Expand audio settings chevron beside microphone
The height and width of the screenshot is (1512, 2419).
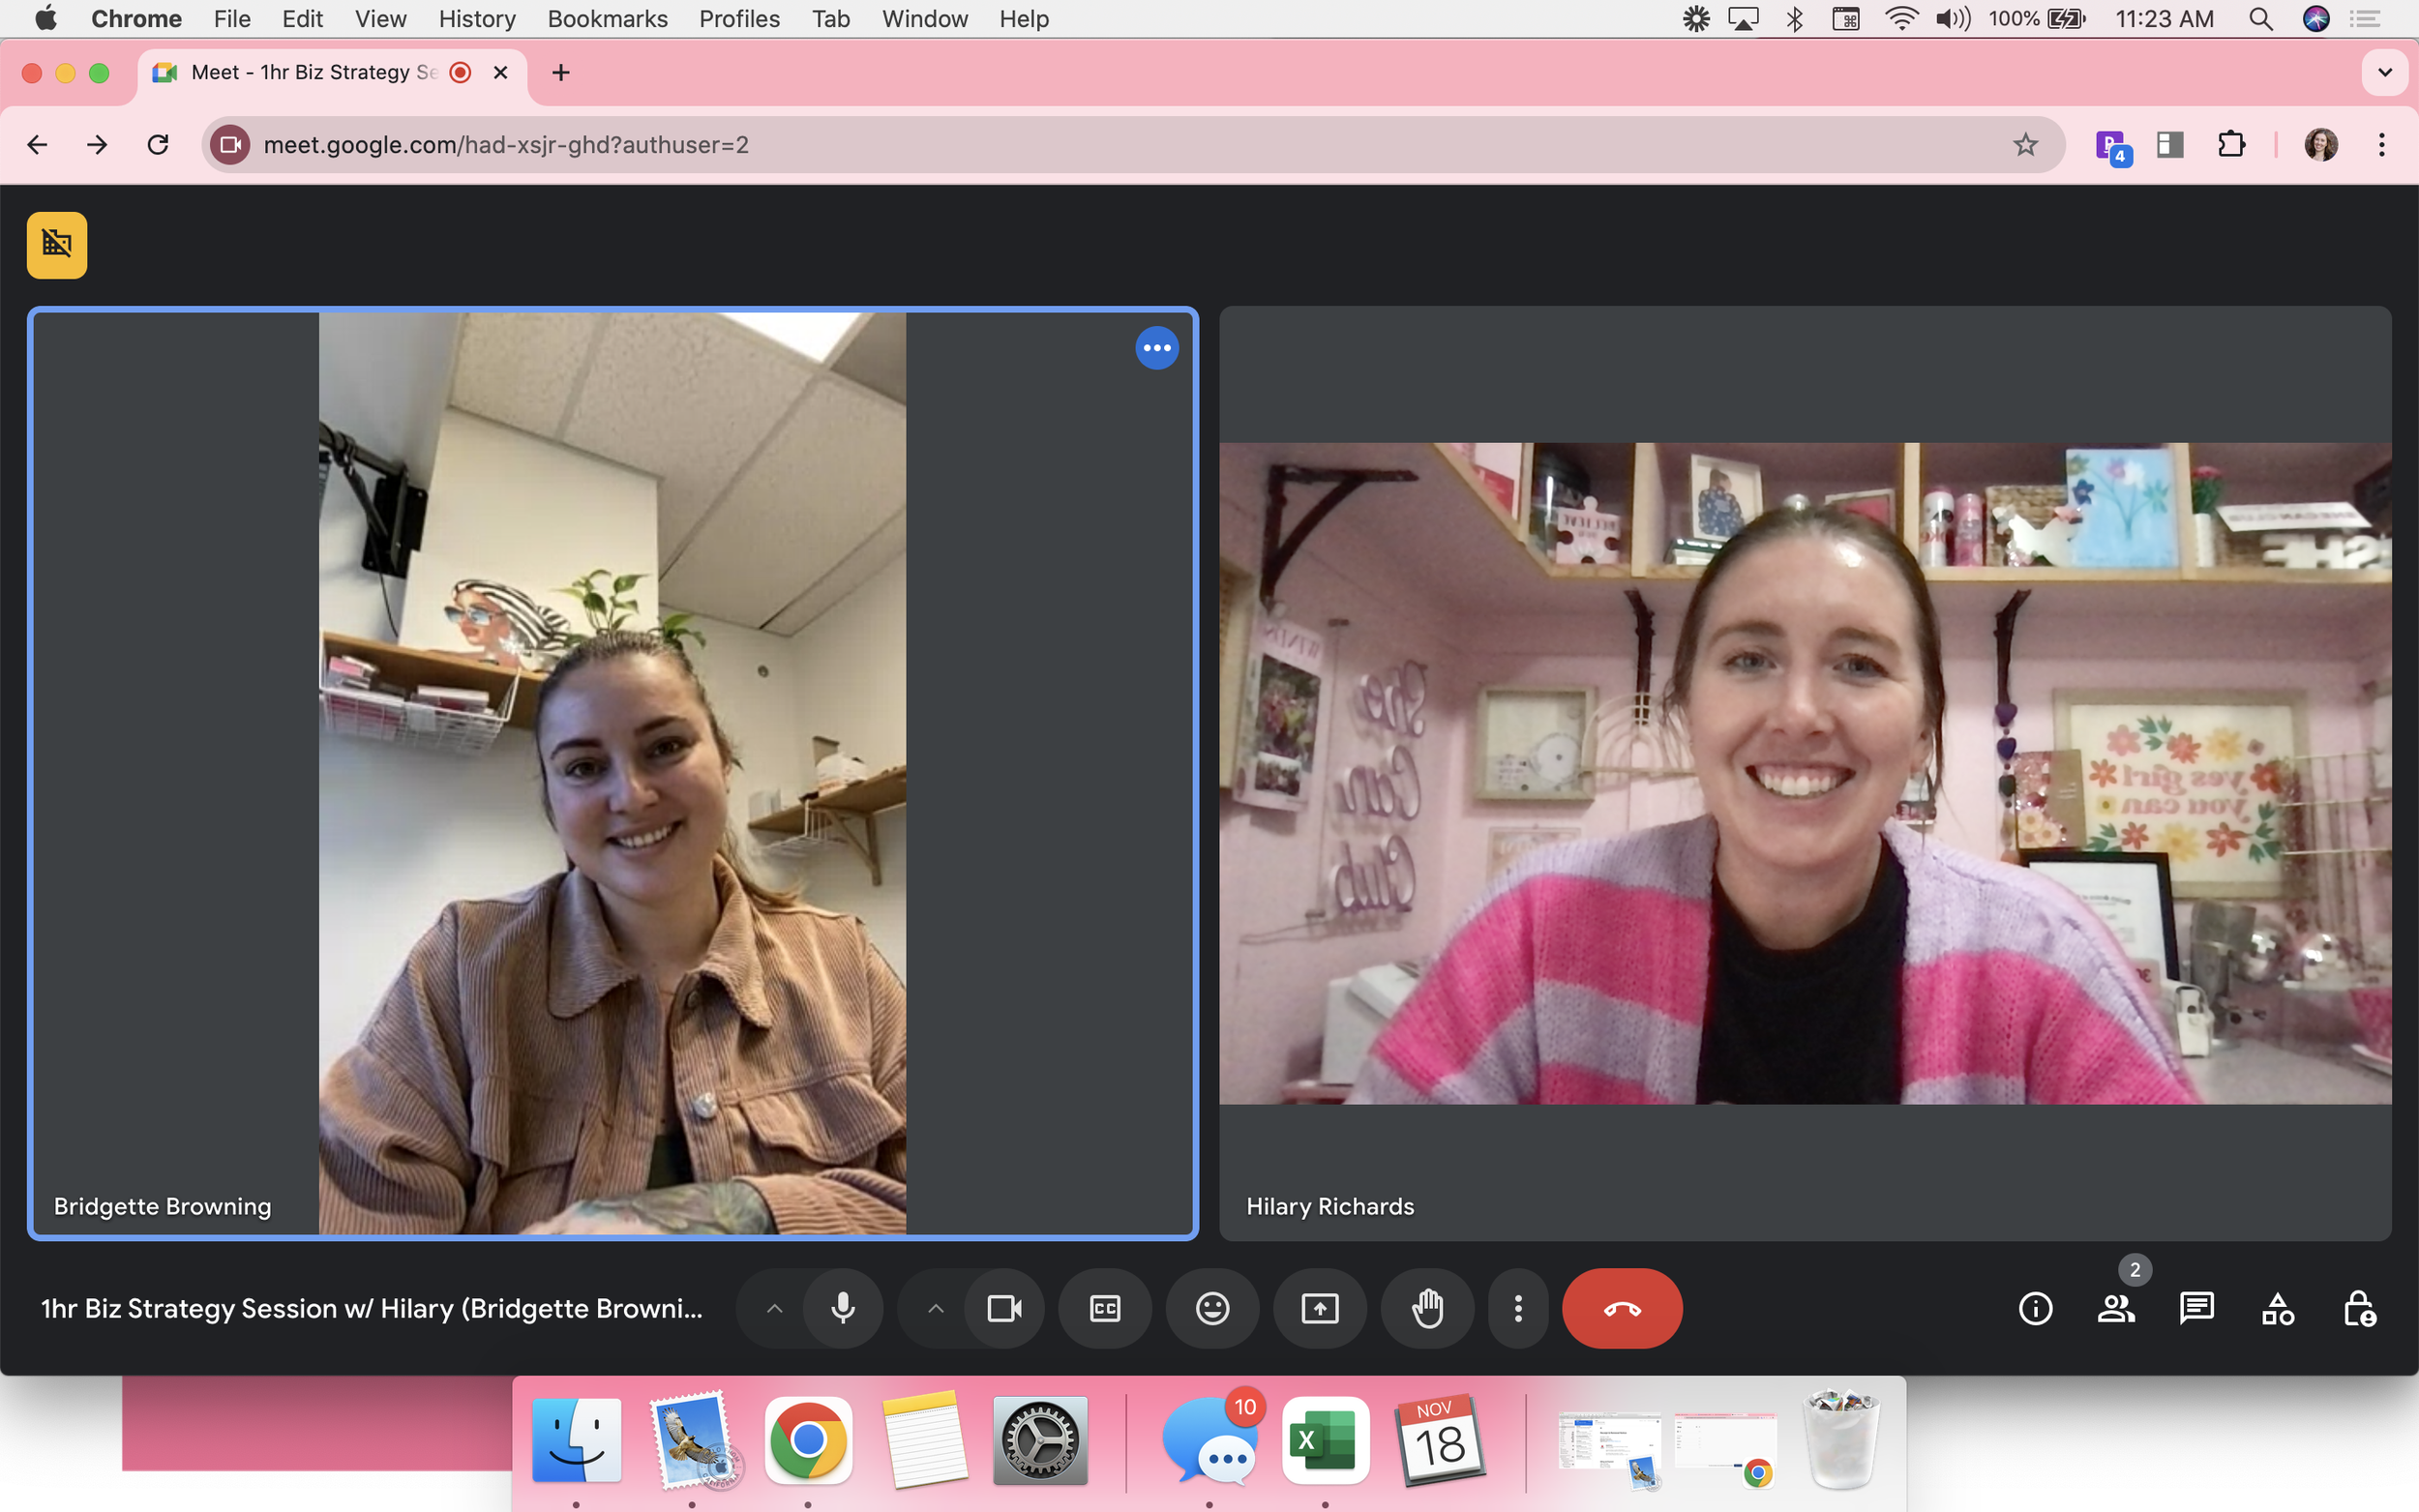tap(774, 1308)
